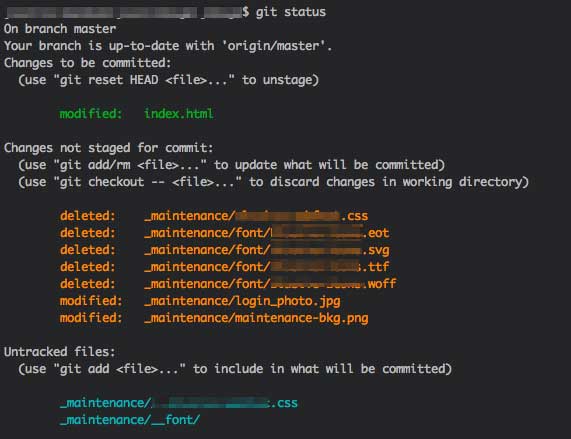
Task: Click the 'deleted:' label on the .woff row
Action: point(87,284)
